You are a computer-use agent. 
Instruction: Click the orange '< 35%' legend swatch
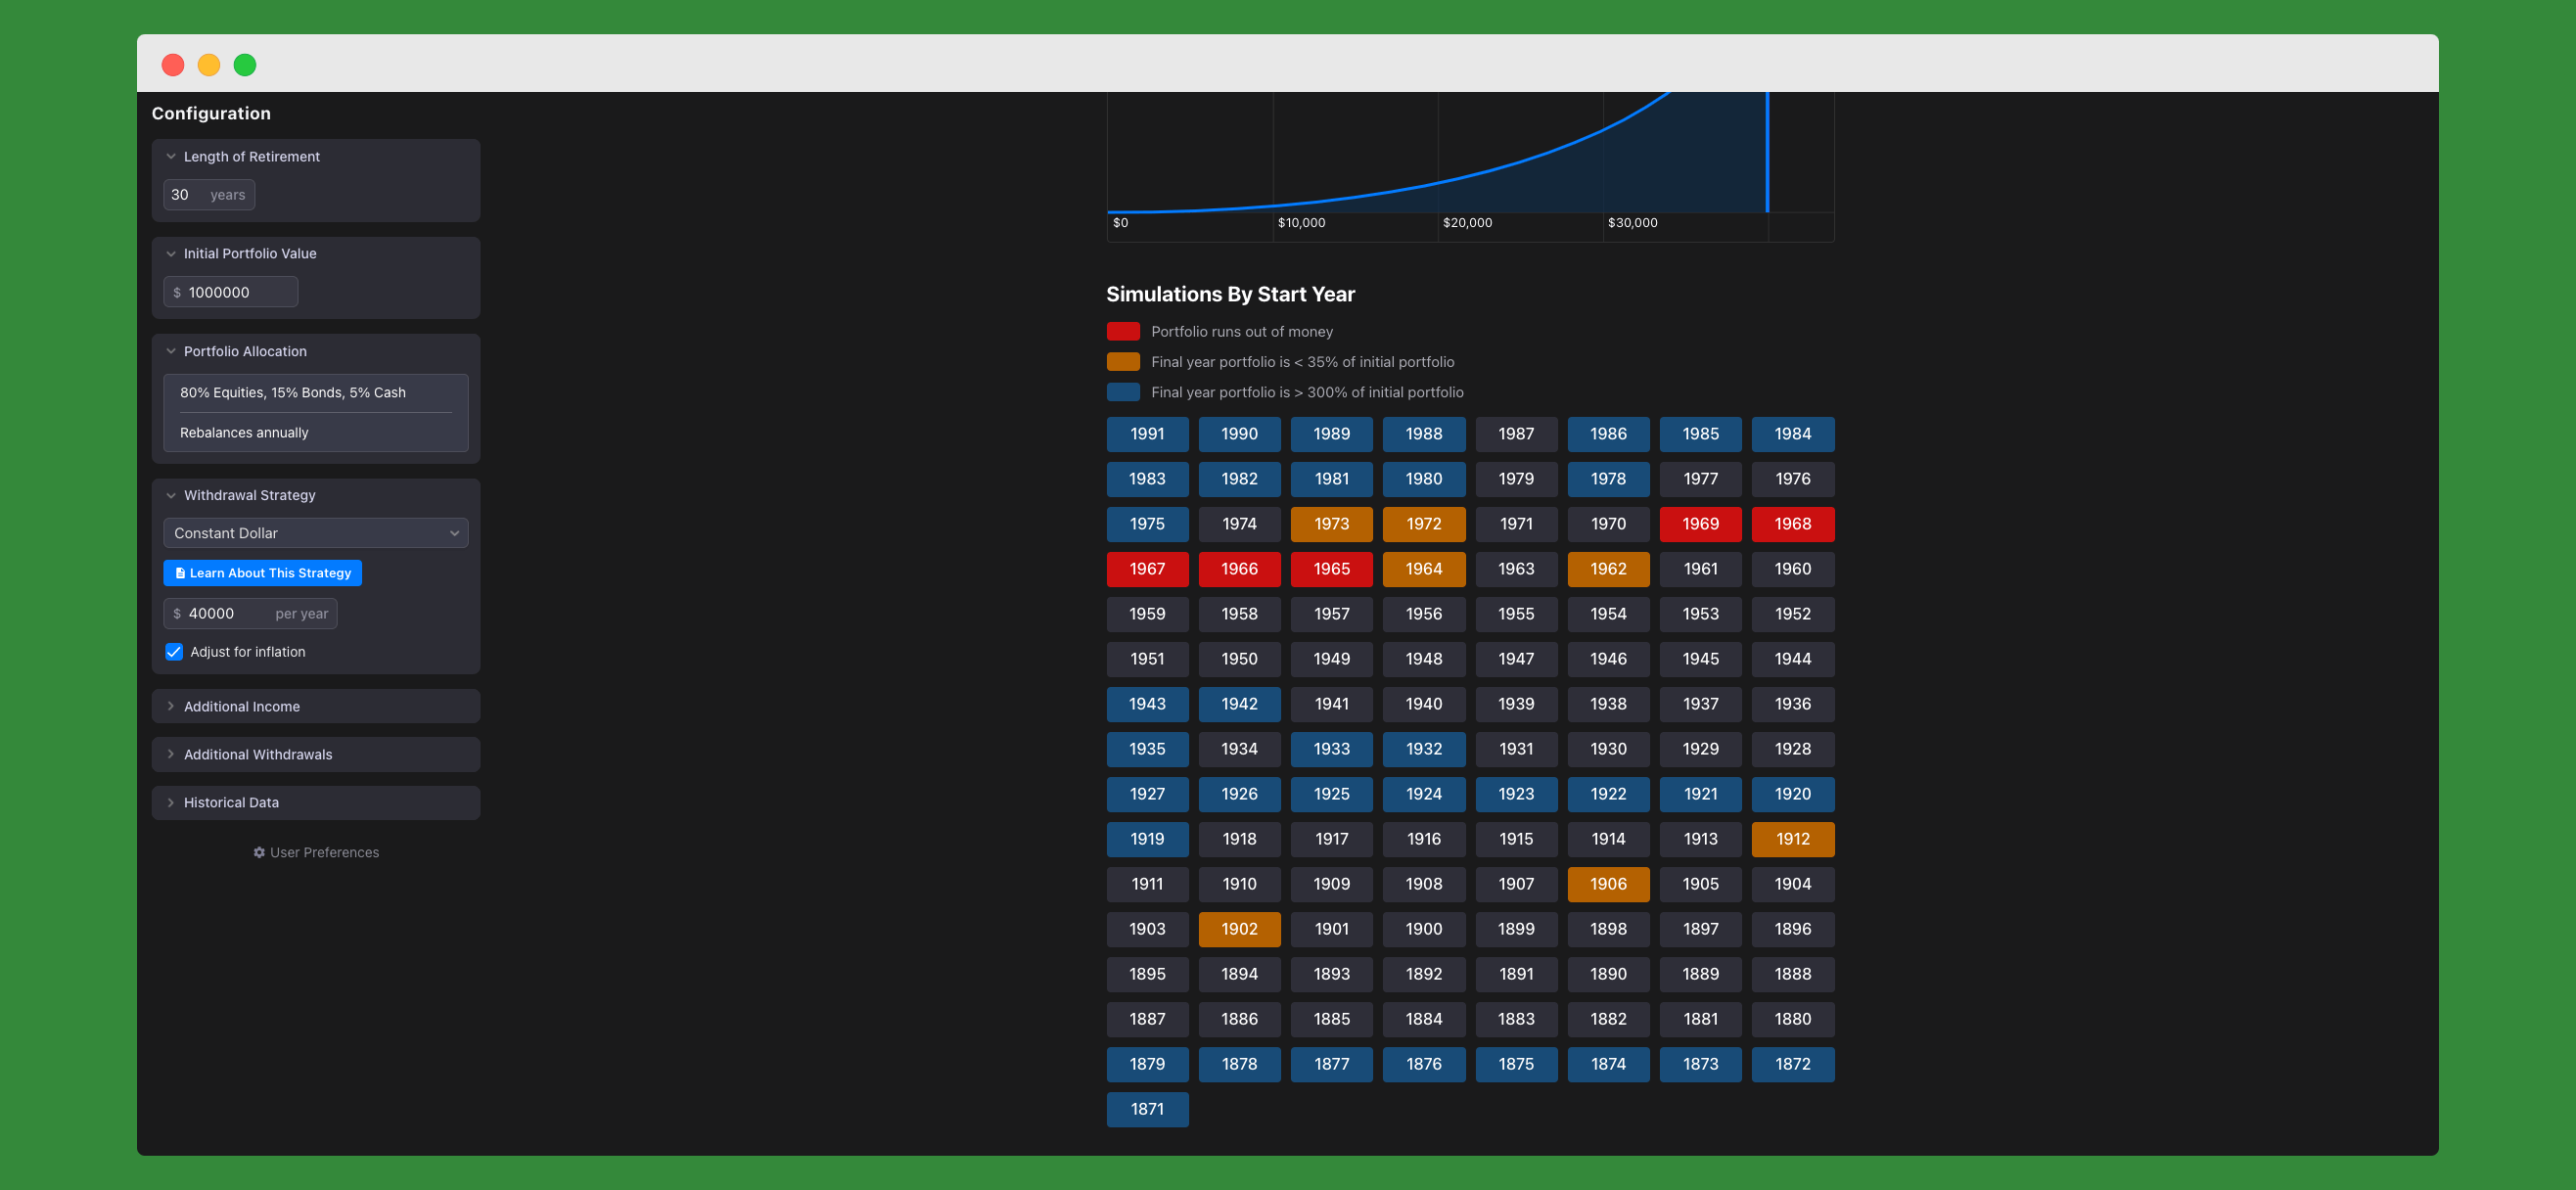pos(1123,361)
